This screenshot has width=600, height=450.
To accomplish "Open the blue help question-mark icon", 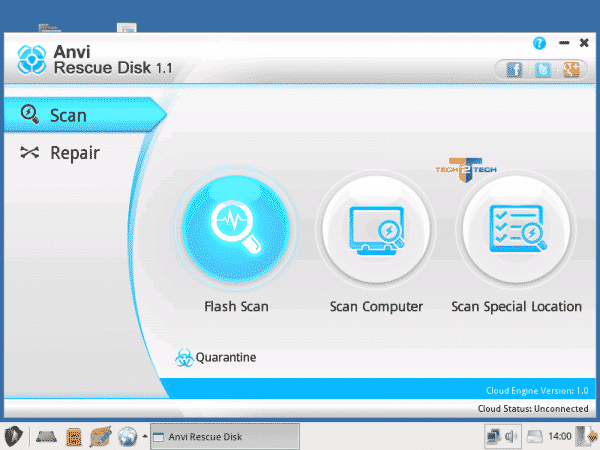I will click(539, 43).
